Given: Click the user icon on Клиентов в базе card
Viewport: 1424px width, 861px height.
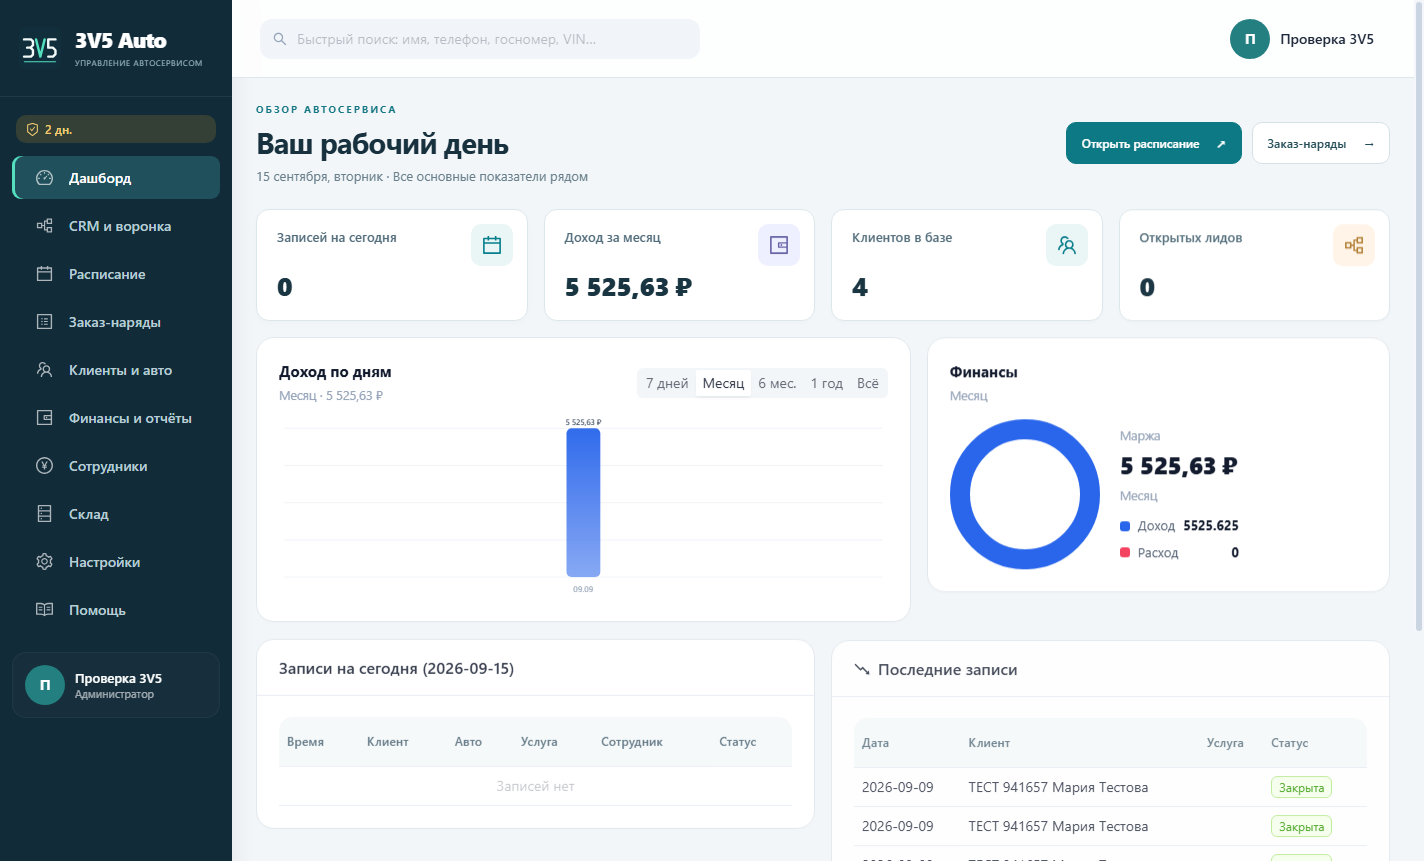Looking at the screenshot, I should point(1067,245).
